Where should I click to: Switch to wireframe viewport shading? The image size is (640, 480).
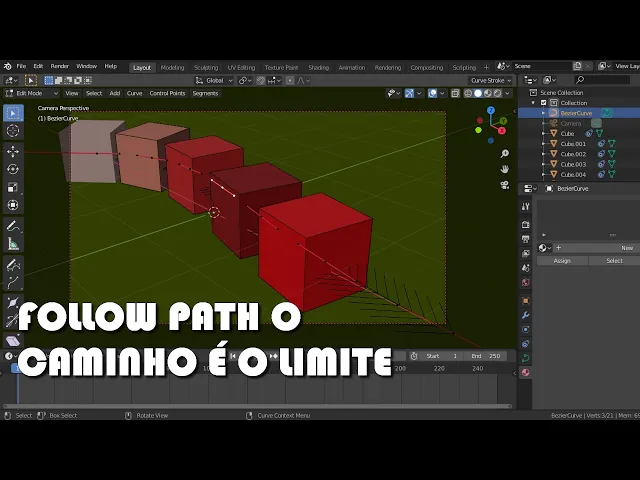point(468,93)
